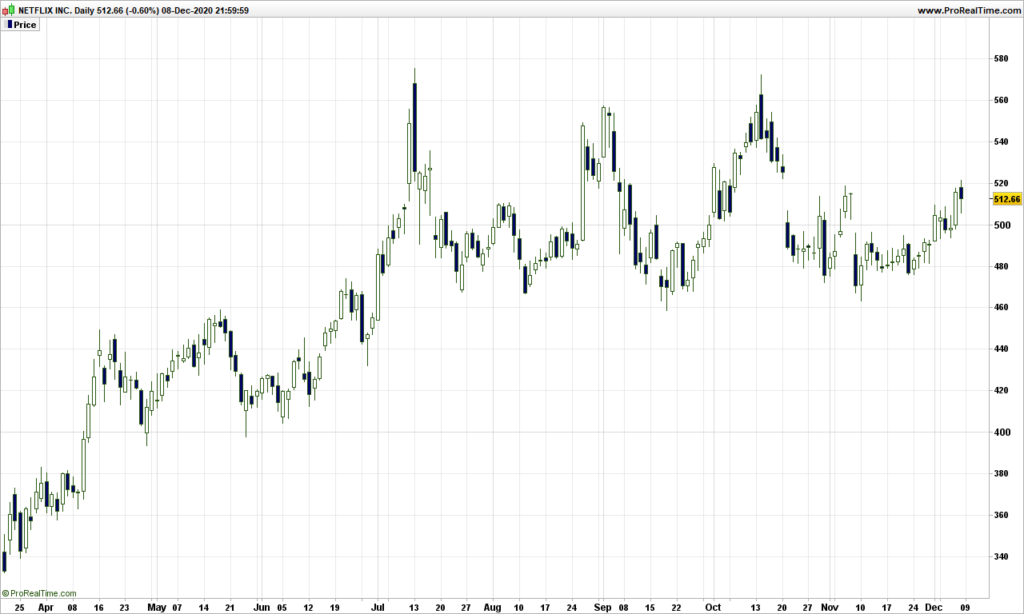Click the tallest July candlestick near 570
This screenshot has width=1024, height=614.
pos(415,127)
